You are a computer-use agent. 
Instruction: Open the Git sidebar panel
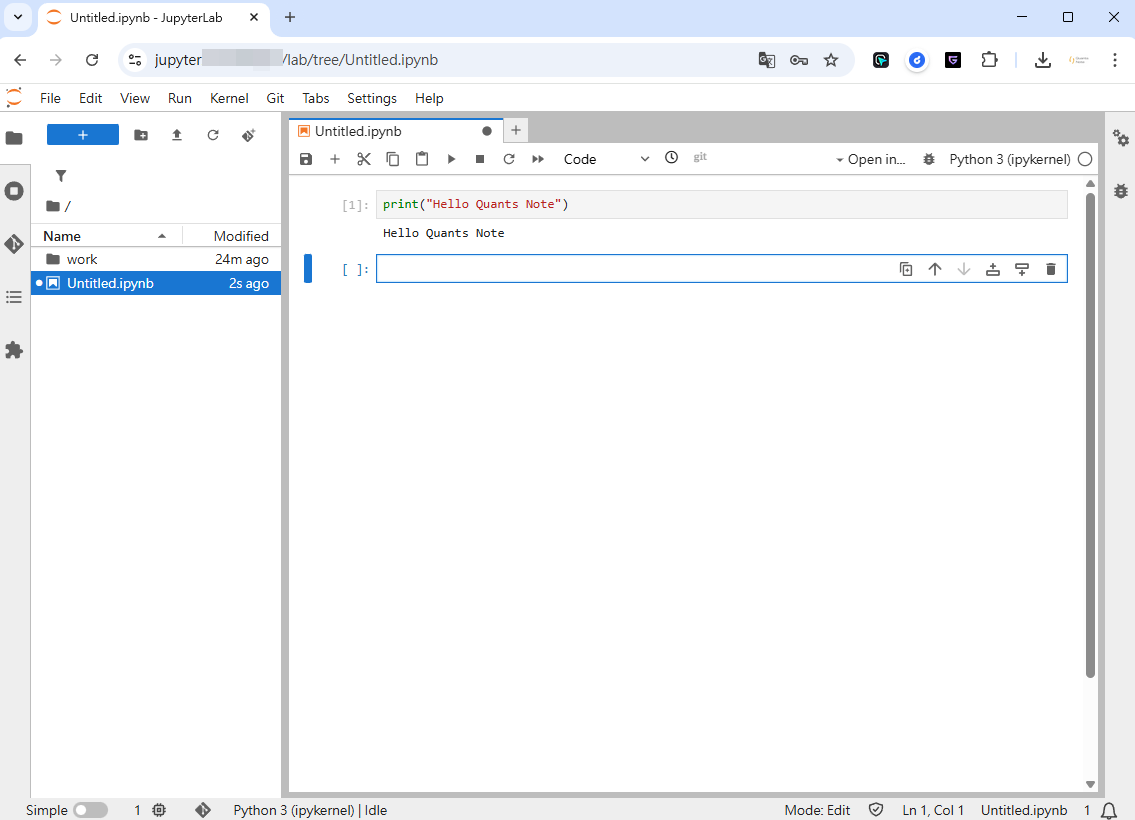tap(14, 244)
